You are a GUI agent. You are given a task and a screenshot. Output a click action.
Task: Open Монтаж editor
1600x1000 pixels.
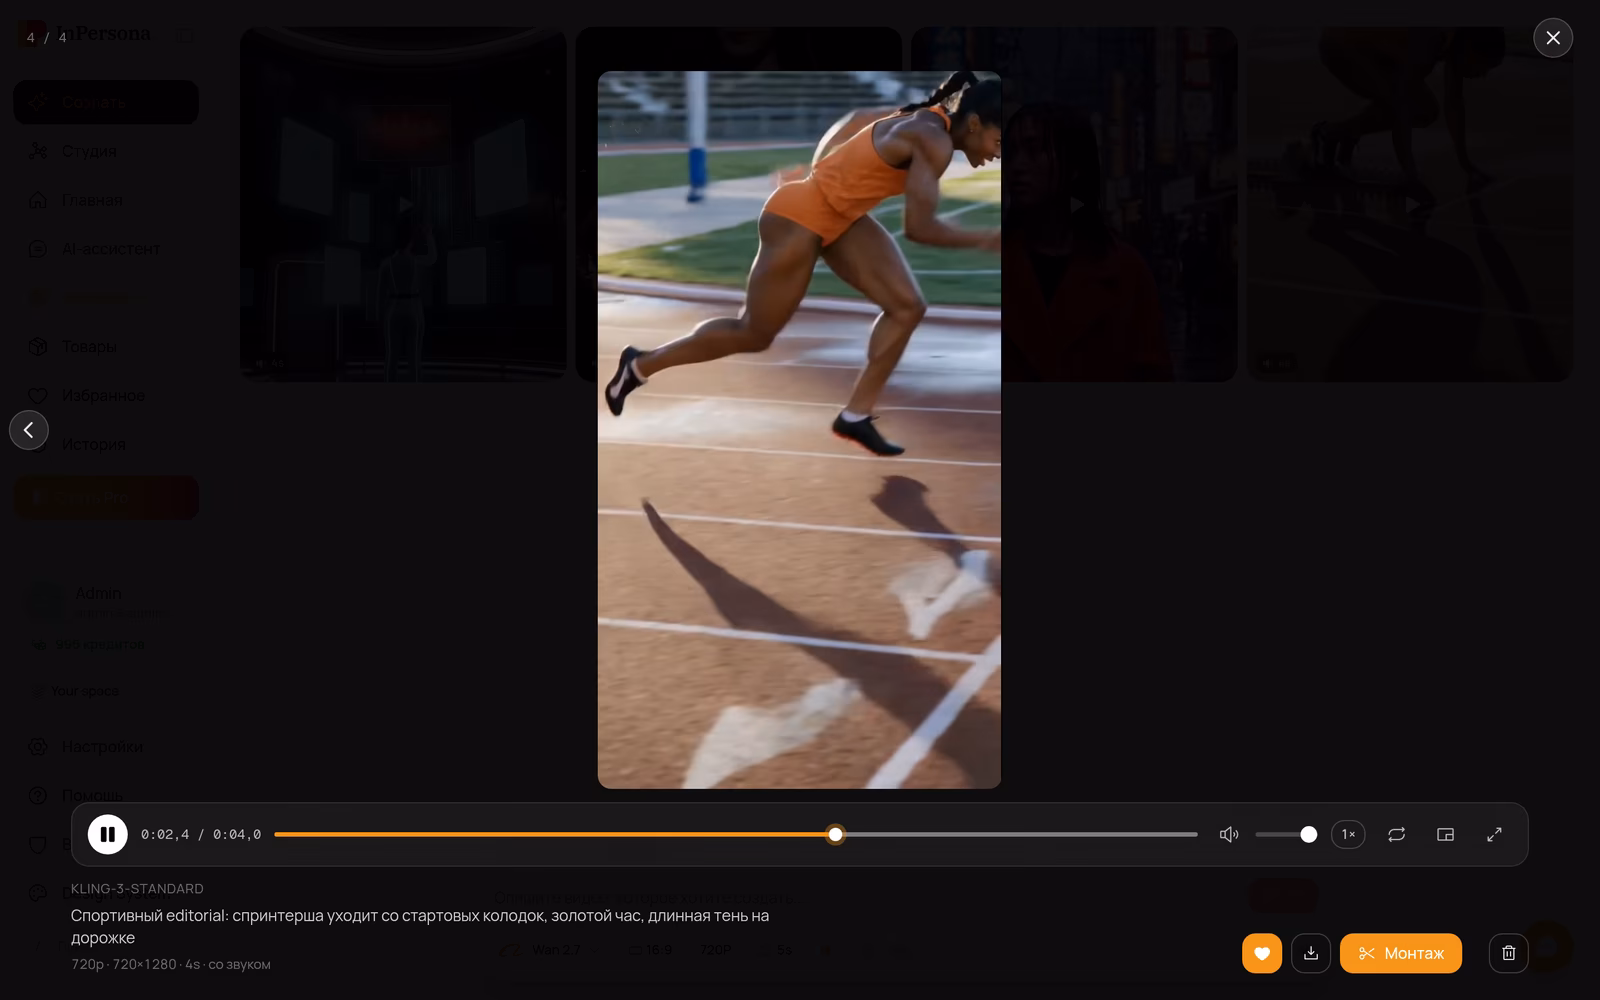(x=1401, y=953)
